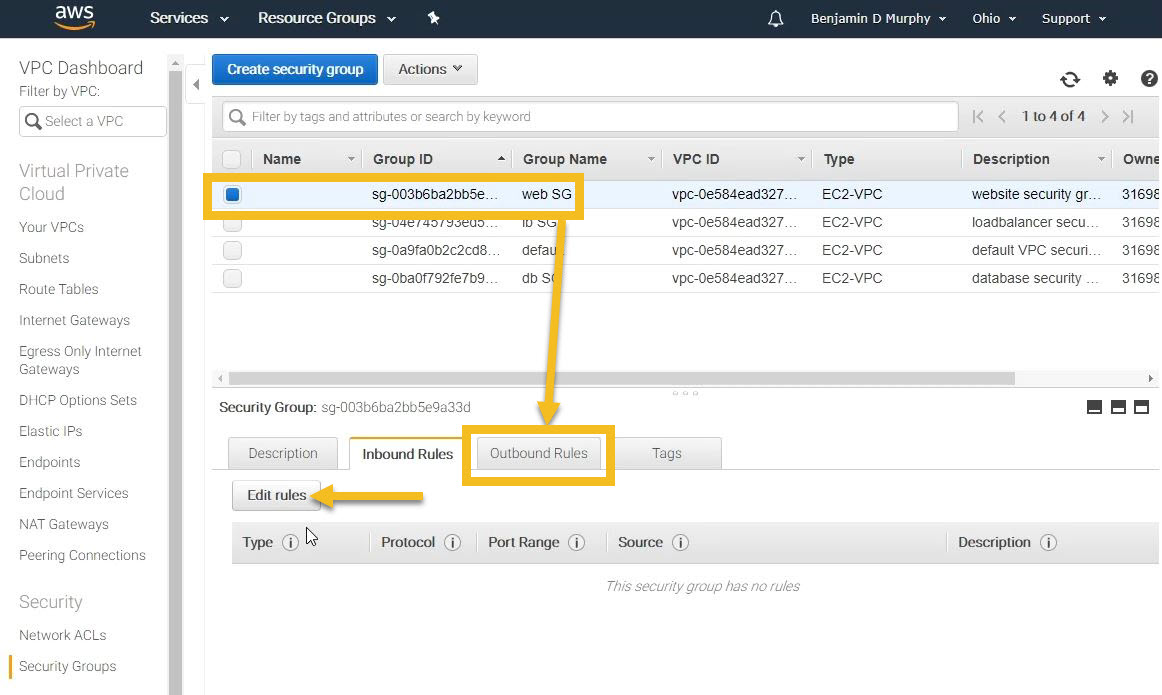This screenshot has width=1162, height=695.
Task: Open the Services dropdown
Action: [x=189, y=18]
